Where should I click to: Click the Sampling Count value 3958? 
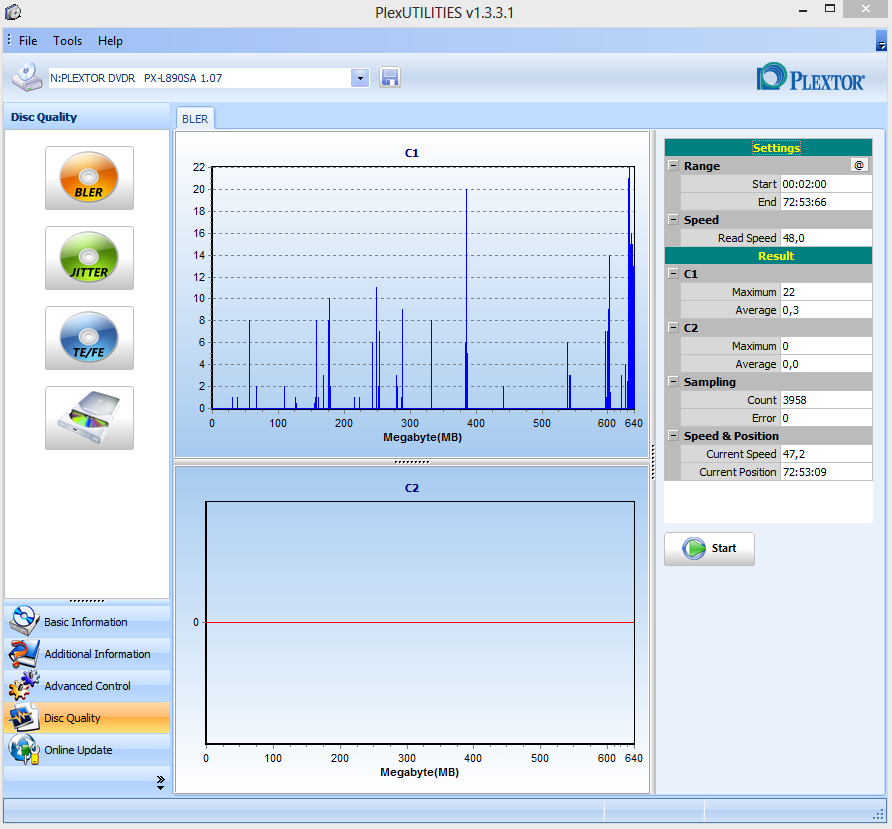coord(826,400)
